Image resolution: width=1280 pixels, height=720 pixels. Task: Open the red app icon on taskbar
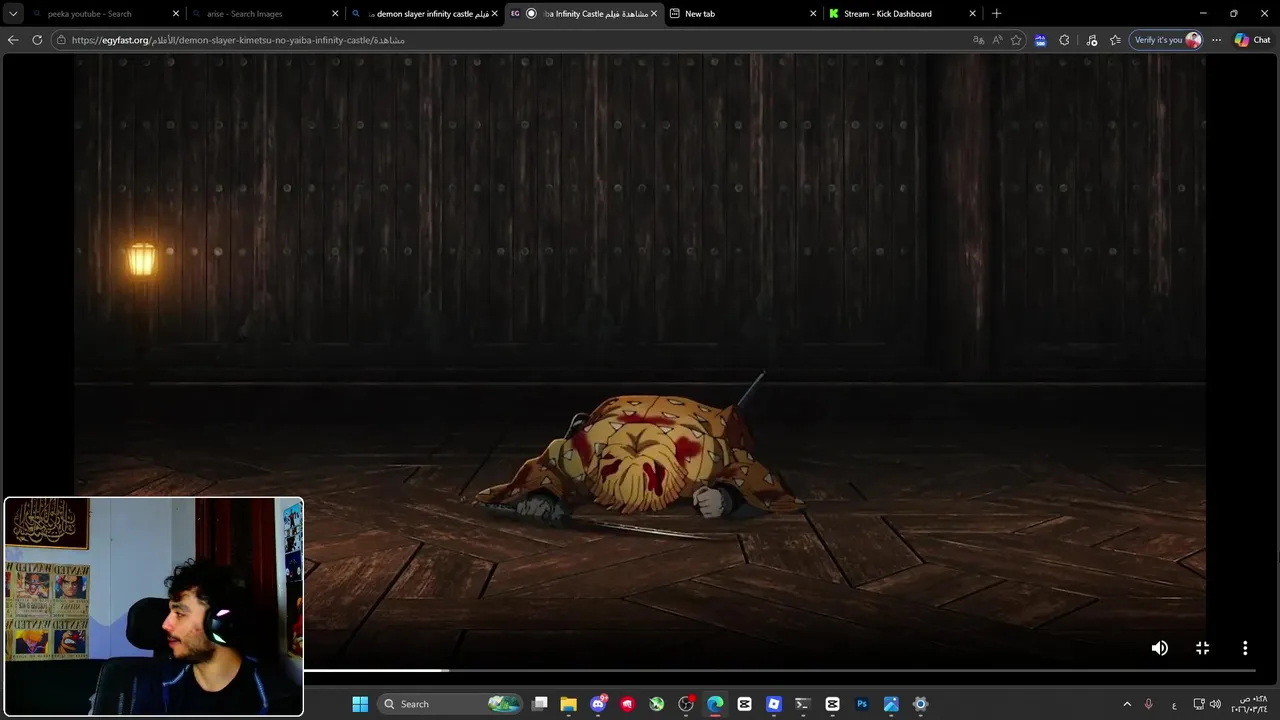(627, 704)
